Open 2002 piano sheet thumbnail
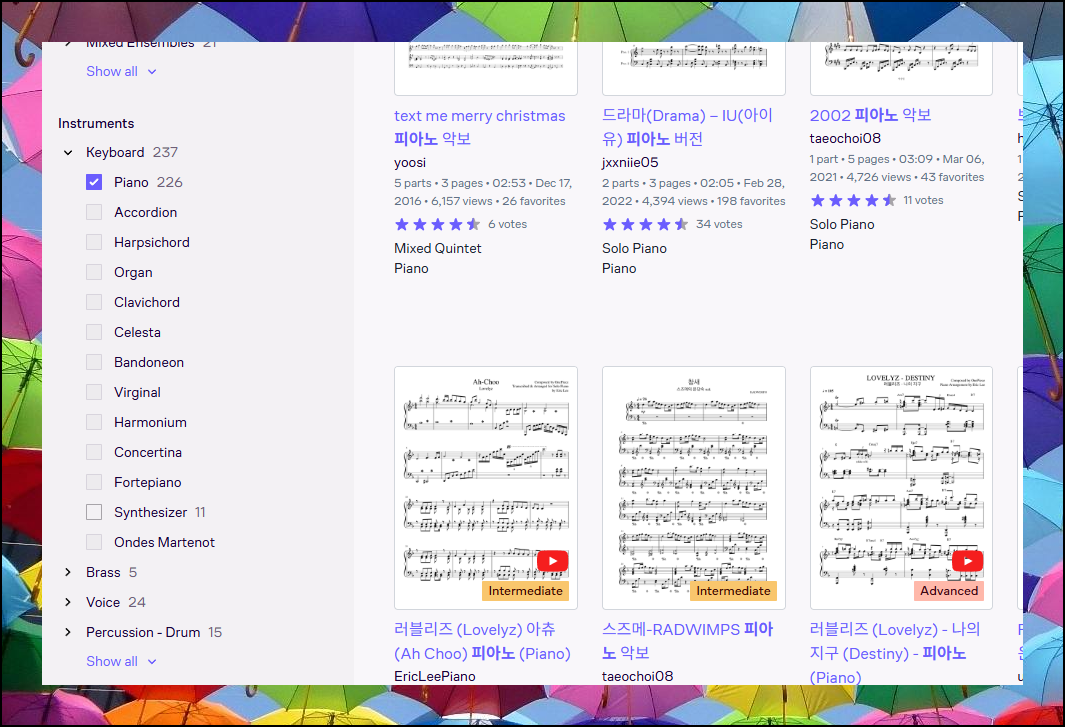 tap(901, 69)
